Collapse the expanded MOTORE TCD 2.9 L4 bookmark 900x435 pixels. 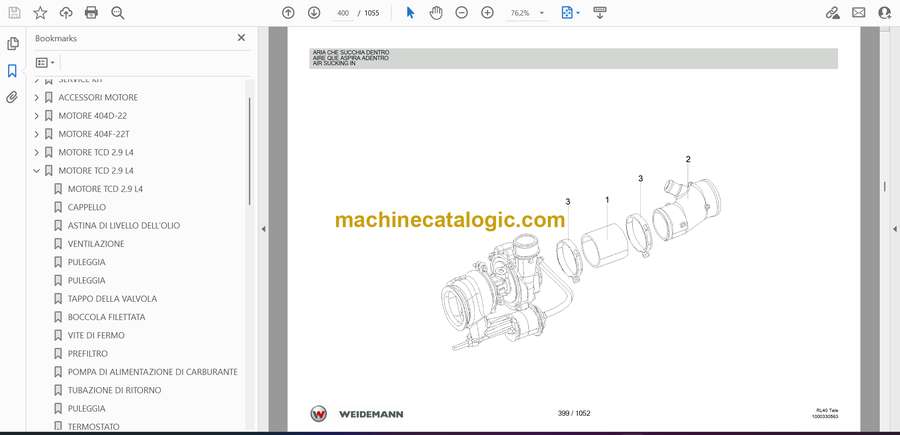pyautogui.click(x=37, y=170)
